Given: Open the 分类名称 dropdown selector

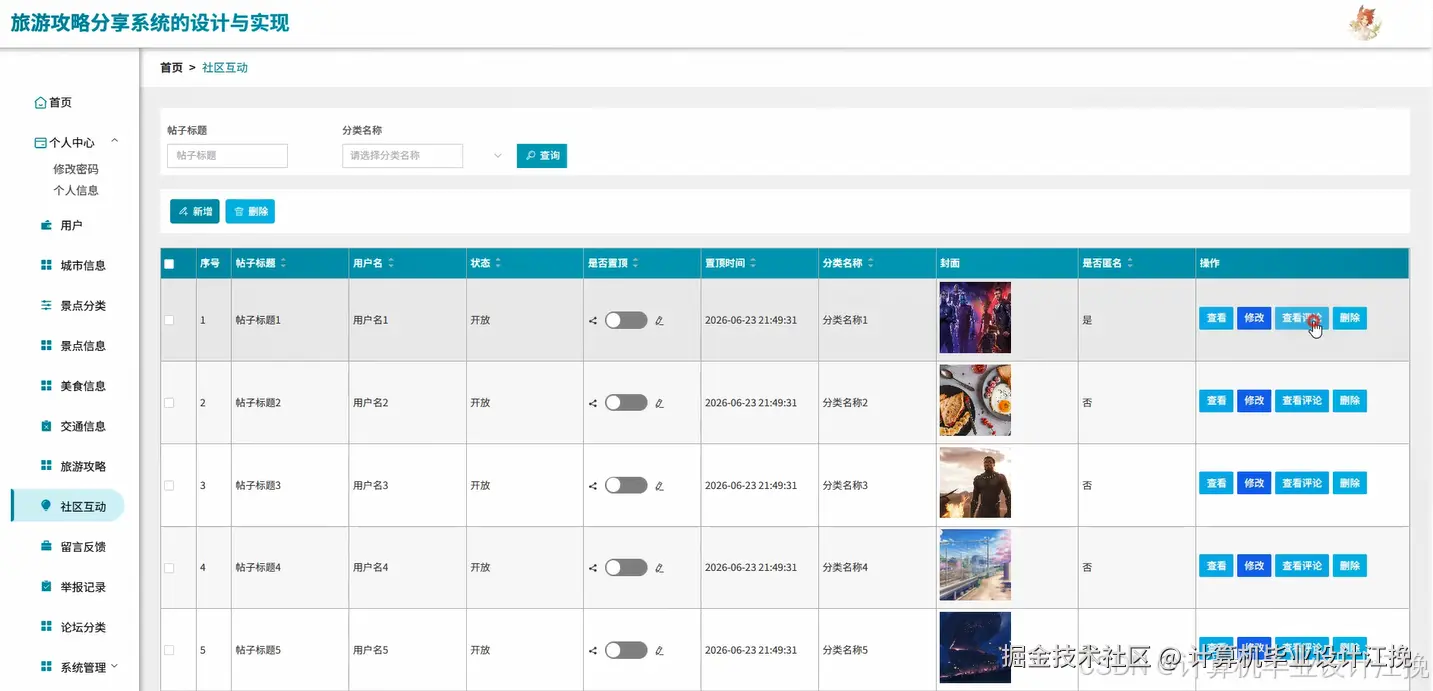Looking at the screenshot, I should coord(402,156).
